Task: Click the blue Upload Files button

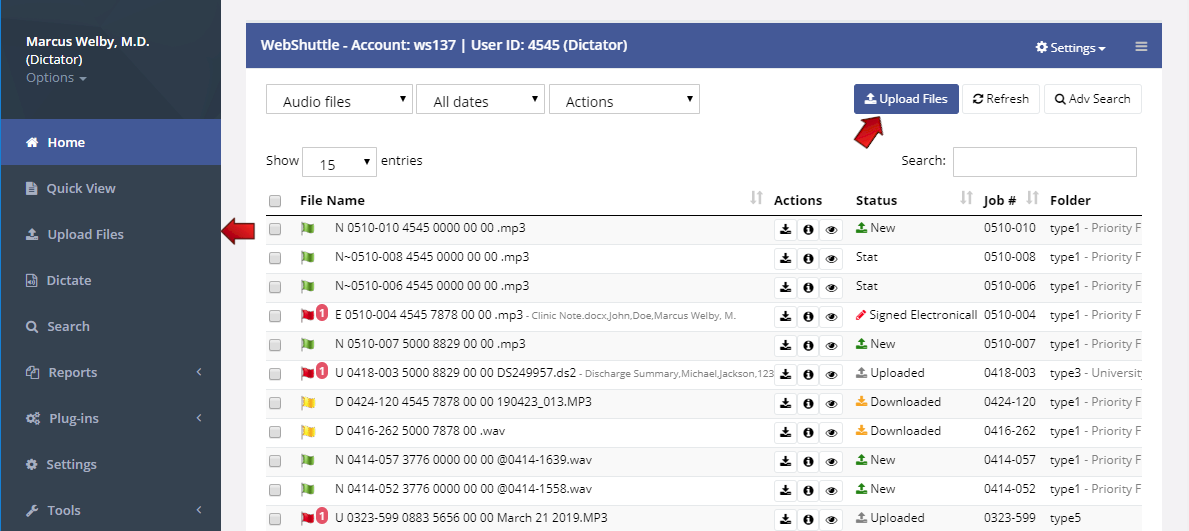Action: pos(906,99)
